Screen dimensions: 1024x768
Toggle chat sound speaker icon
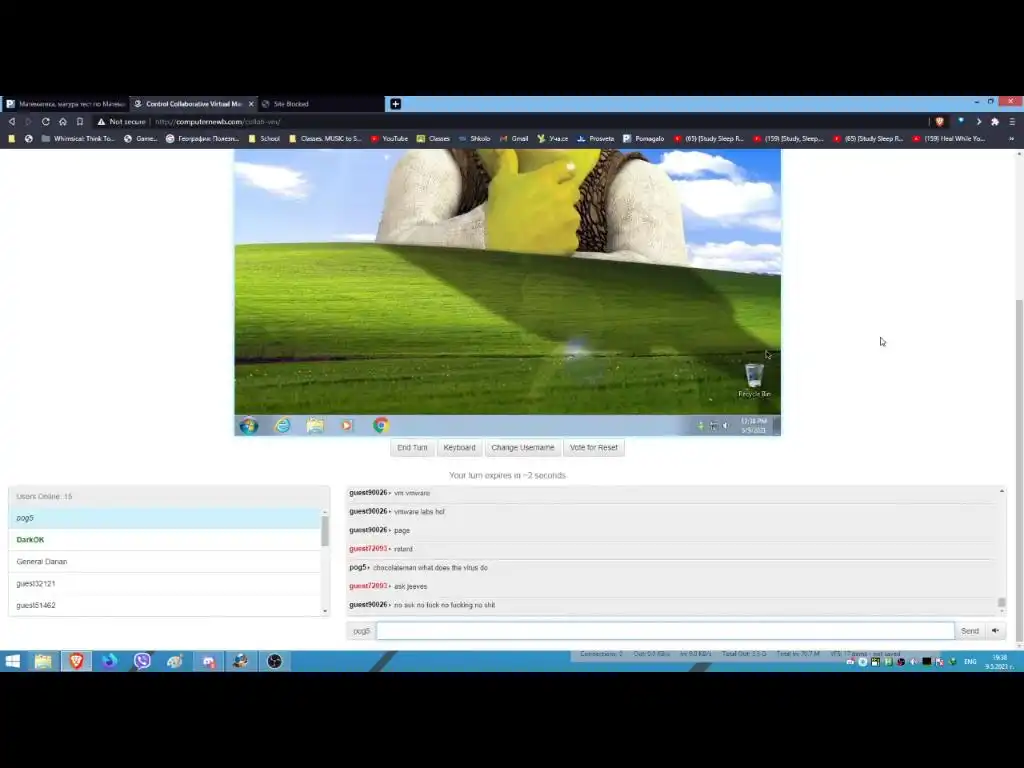(996, 631)
